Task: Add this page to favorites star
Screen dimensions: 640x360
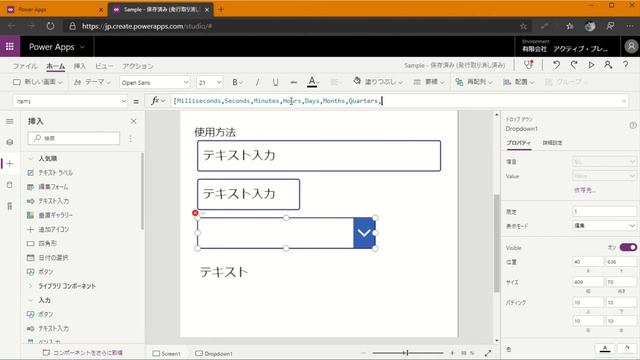Action: (523, 26)
